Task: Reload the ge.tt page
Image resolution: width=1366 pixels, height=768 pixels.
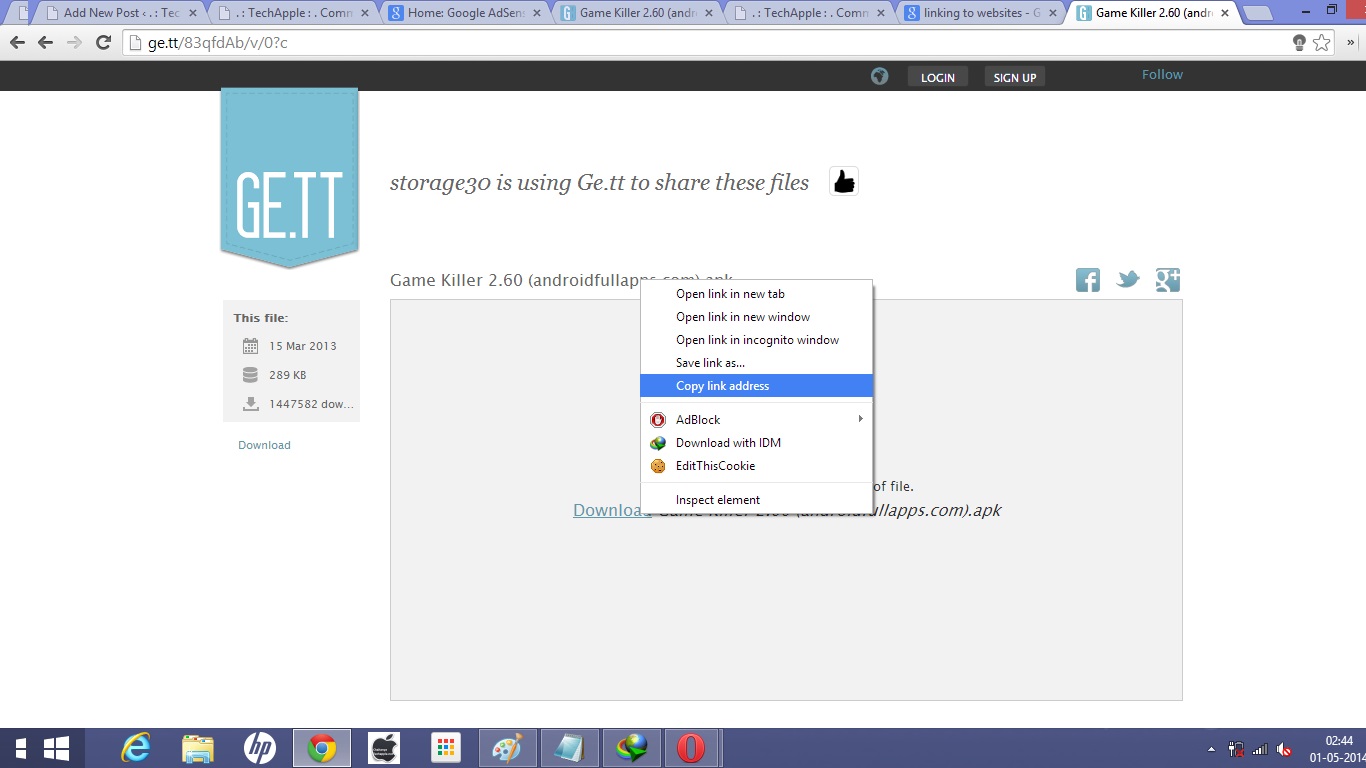Action: coord(103,42)
